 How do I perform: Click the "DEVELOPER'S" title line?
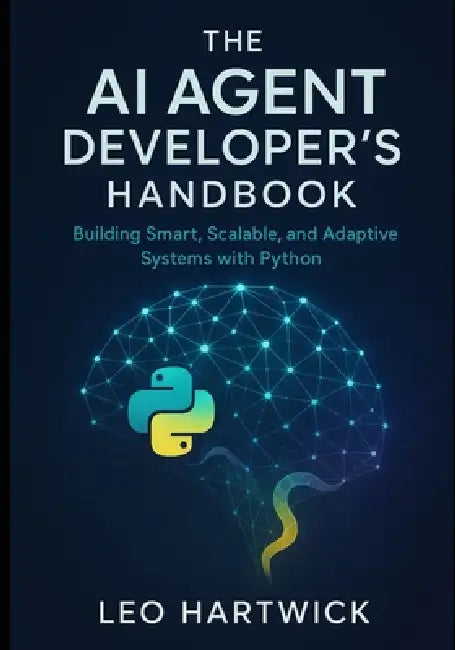tap(234, 146)
